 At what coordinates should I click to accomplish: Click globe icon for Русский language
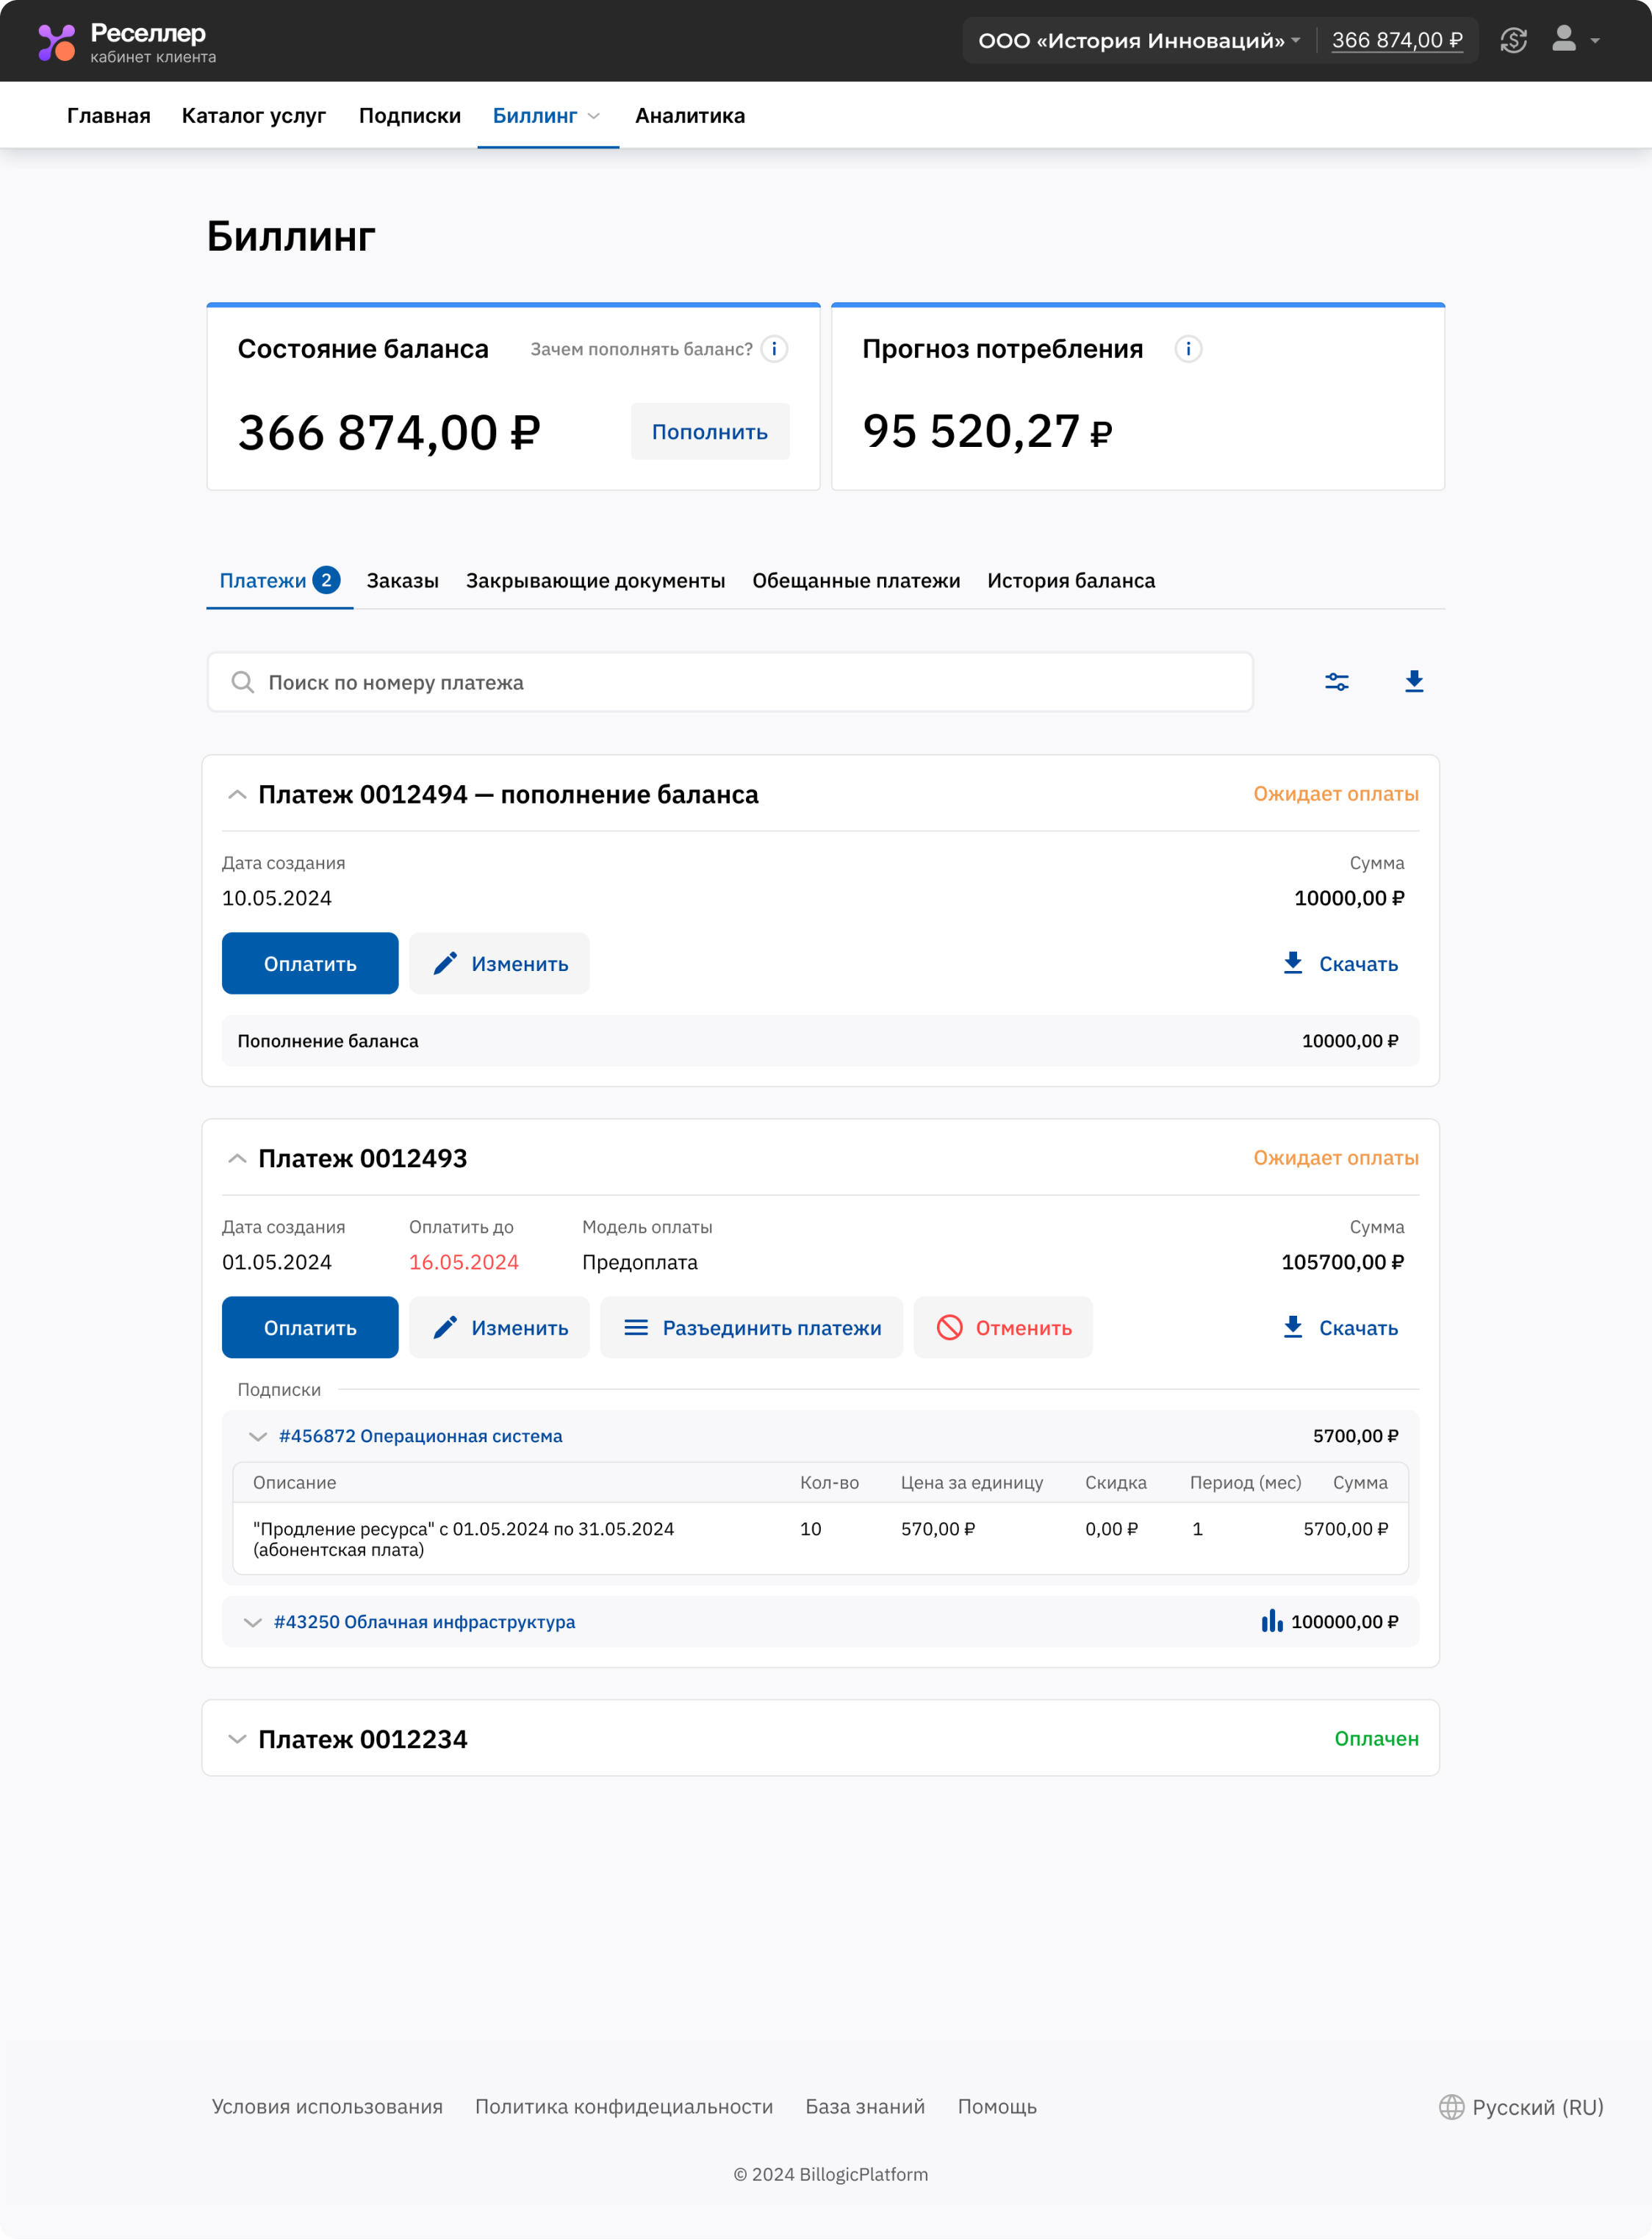coord(1451,2107)
